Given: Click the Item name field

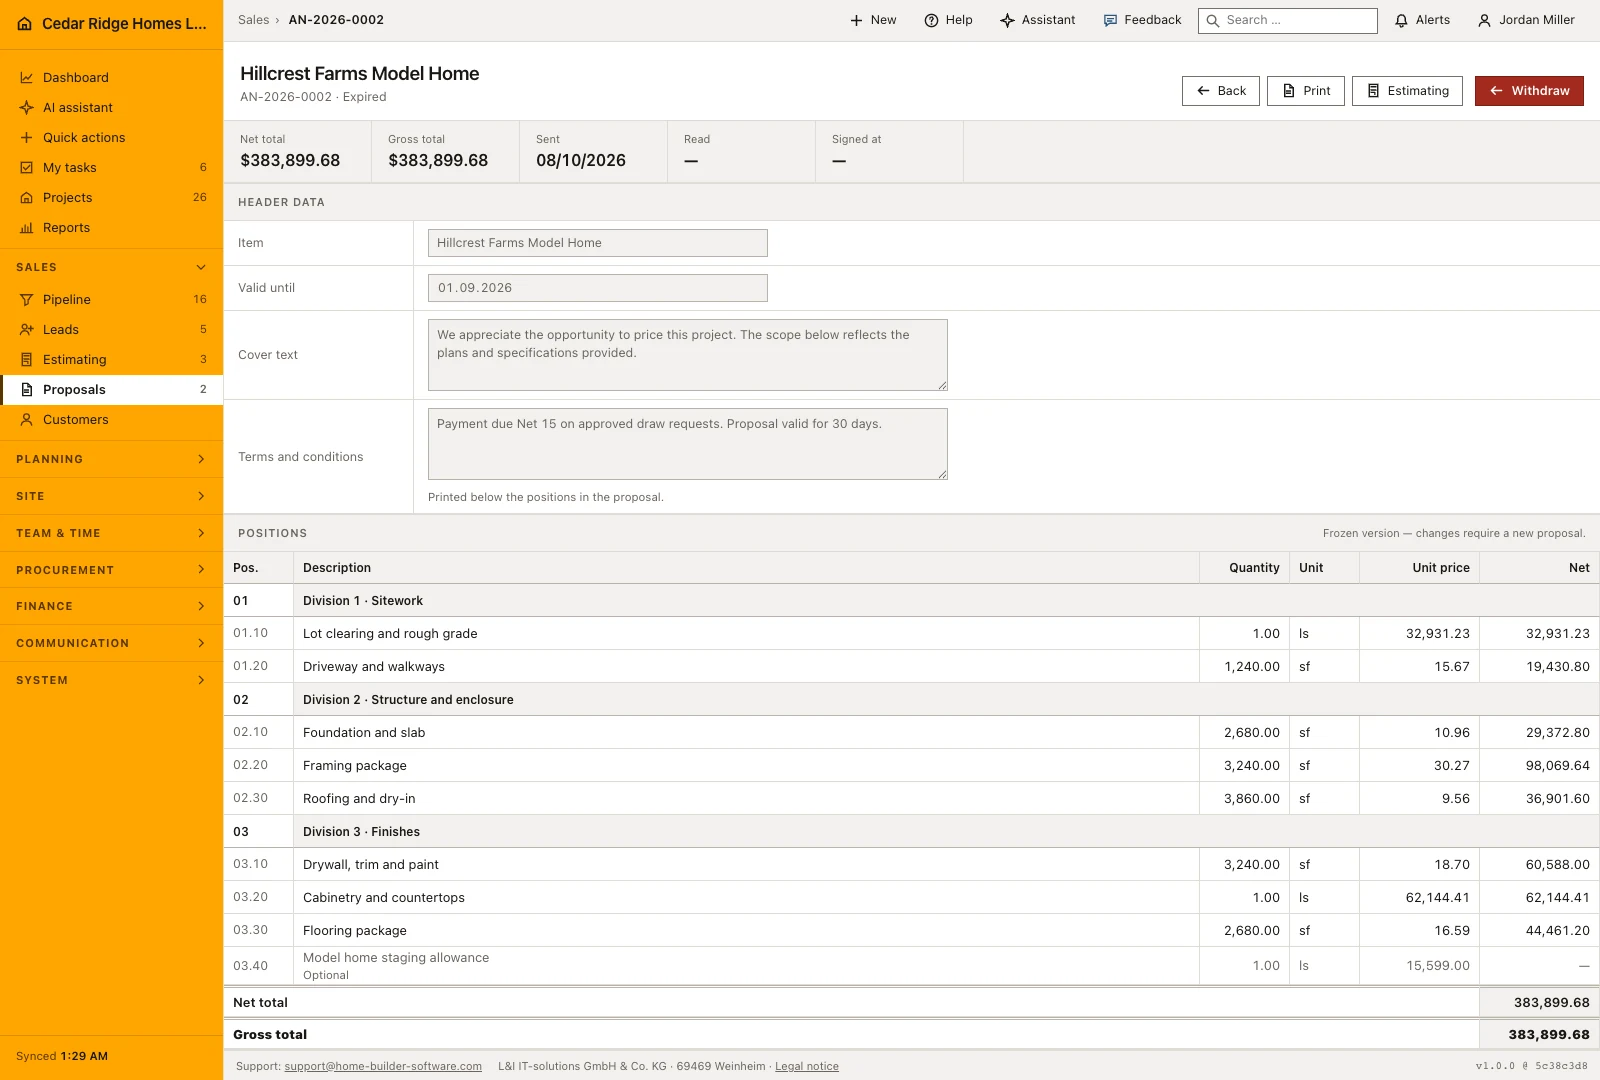Looking at the screenshot, I should (598, 243).
